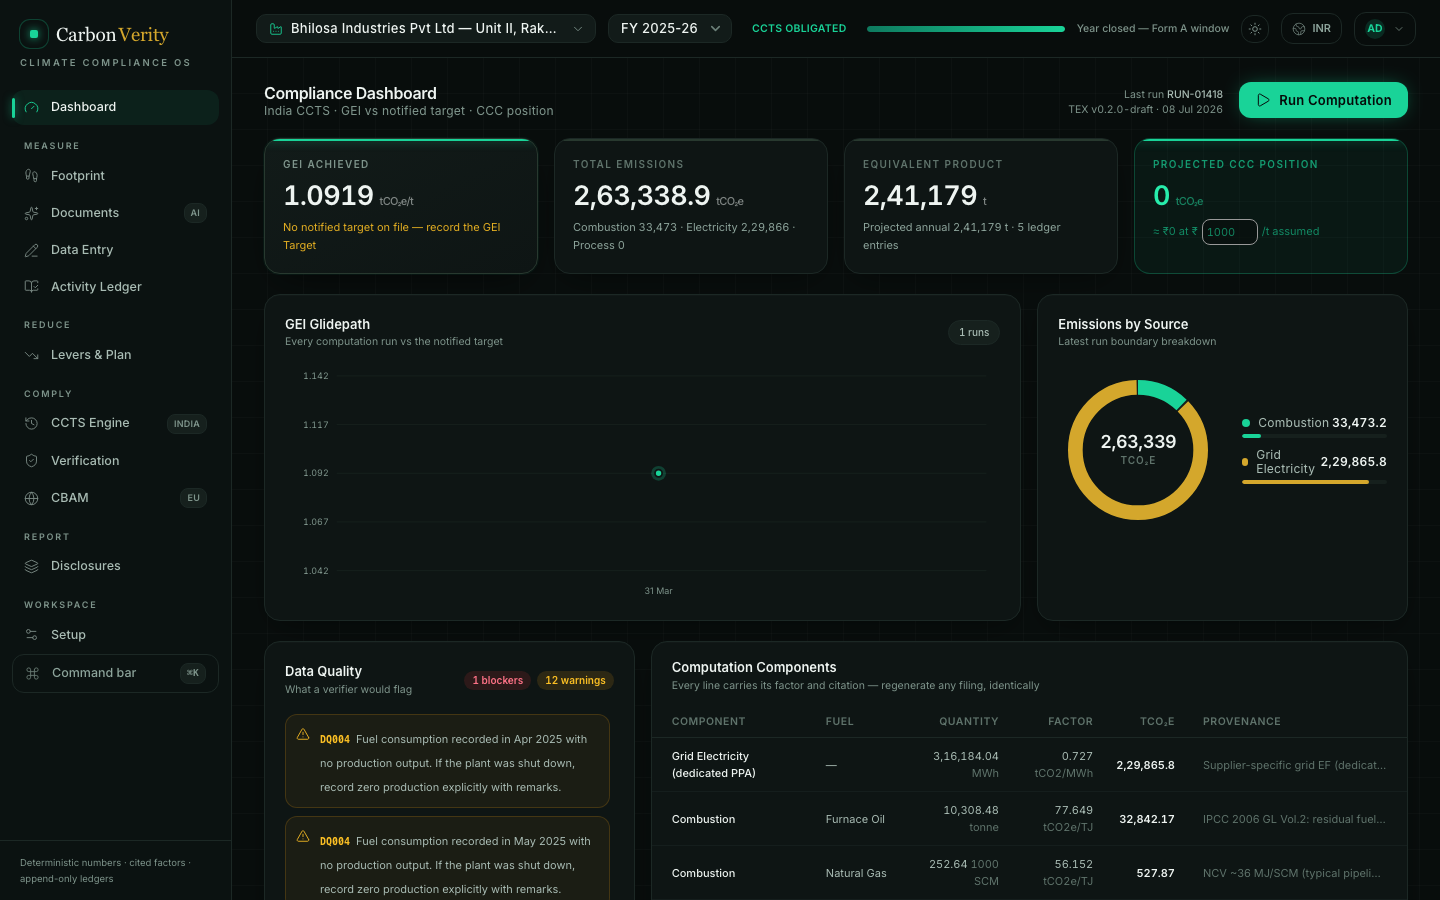Open the Setup workspace page
This screenshot has height=900, width=1440.
115,635
